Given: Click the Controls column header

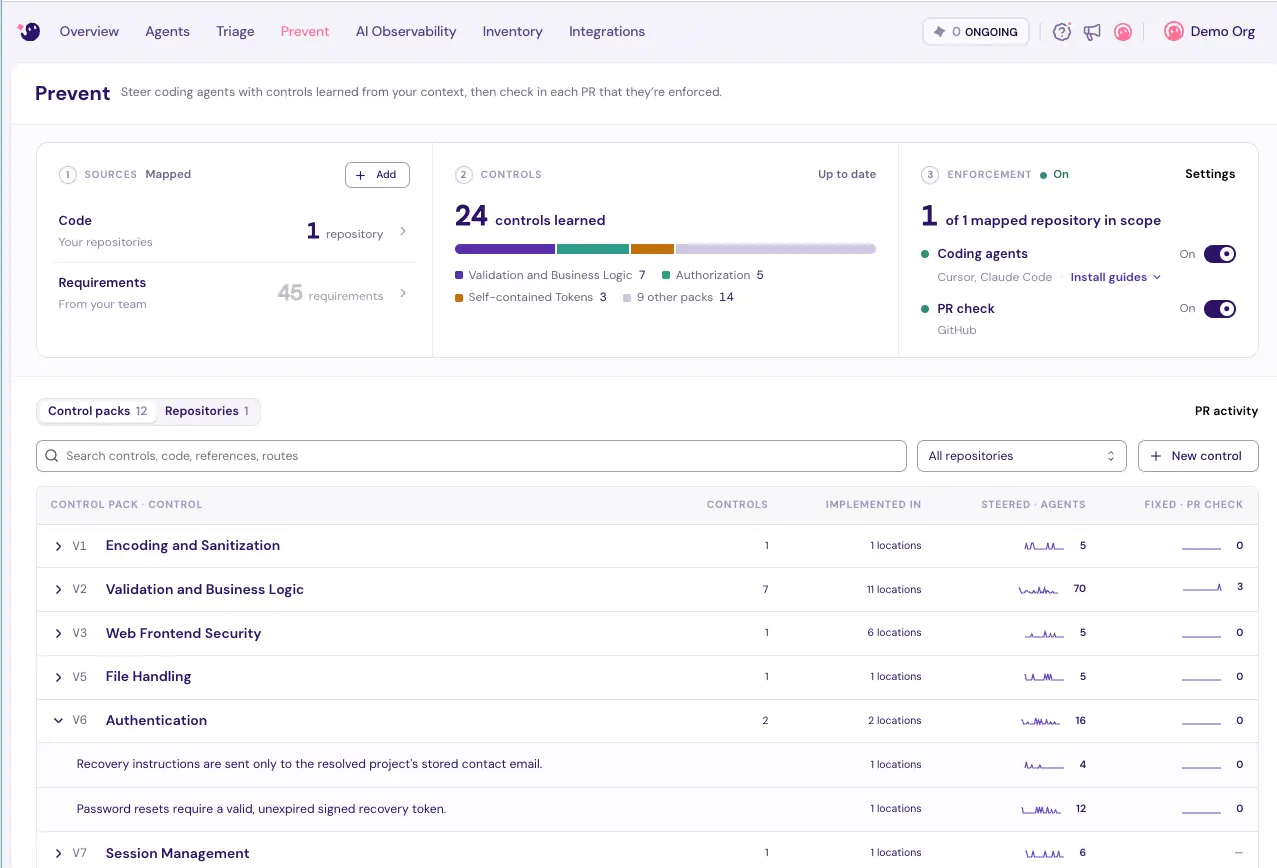Looking at the screenshot, I should [737, 505].
